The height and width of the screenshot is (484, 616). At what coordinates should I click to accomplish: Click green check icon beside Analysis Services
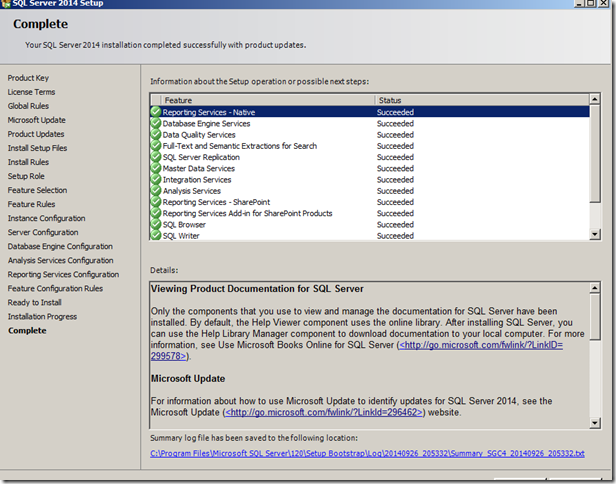(x=156, y=191)
